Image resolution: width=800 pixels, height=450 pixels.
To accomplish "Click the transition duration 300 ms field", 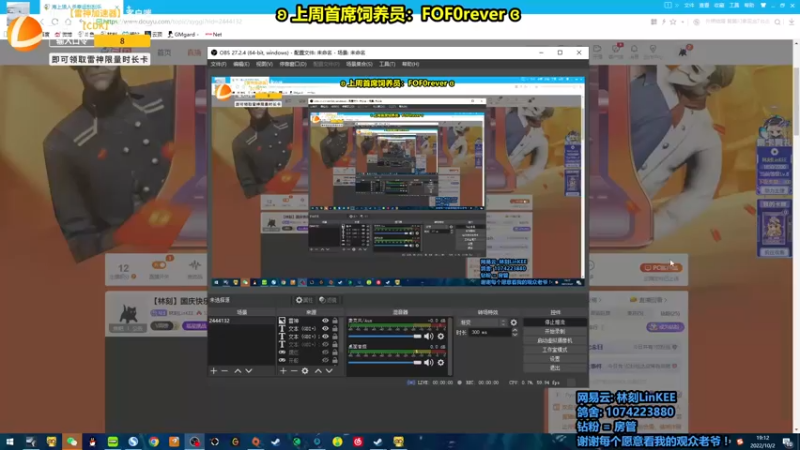I will pyautogui.click(x=489, y=332).
